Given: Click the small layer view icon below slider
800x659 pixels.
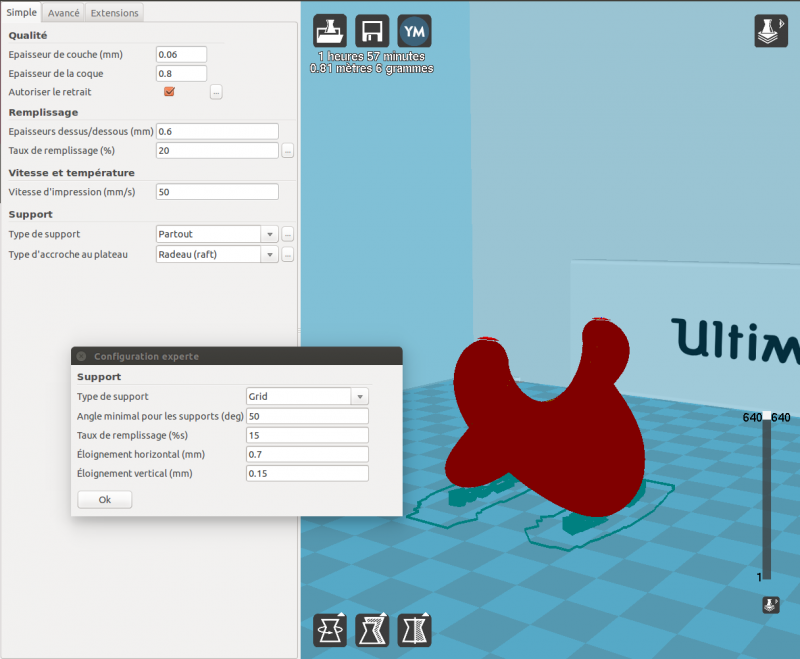Looking at the screenshot, I should (771, 605).
